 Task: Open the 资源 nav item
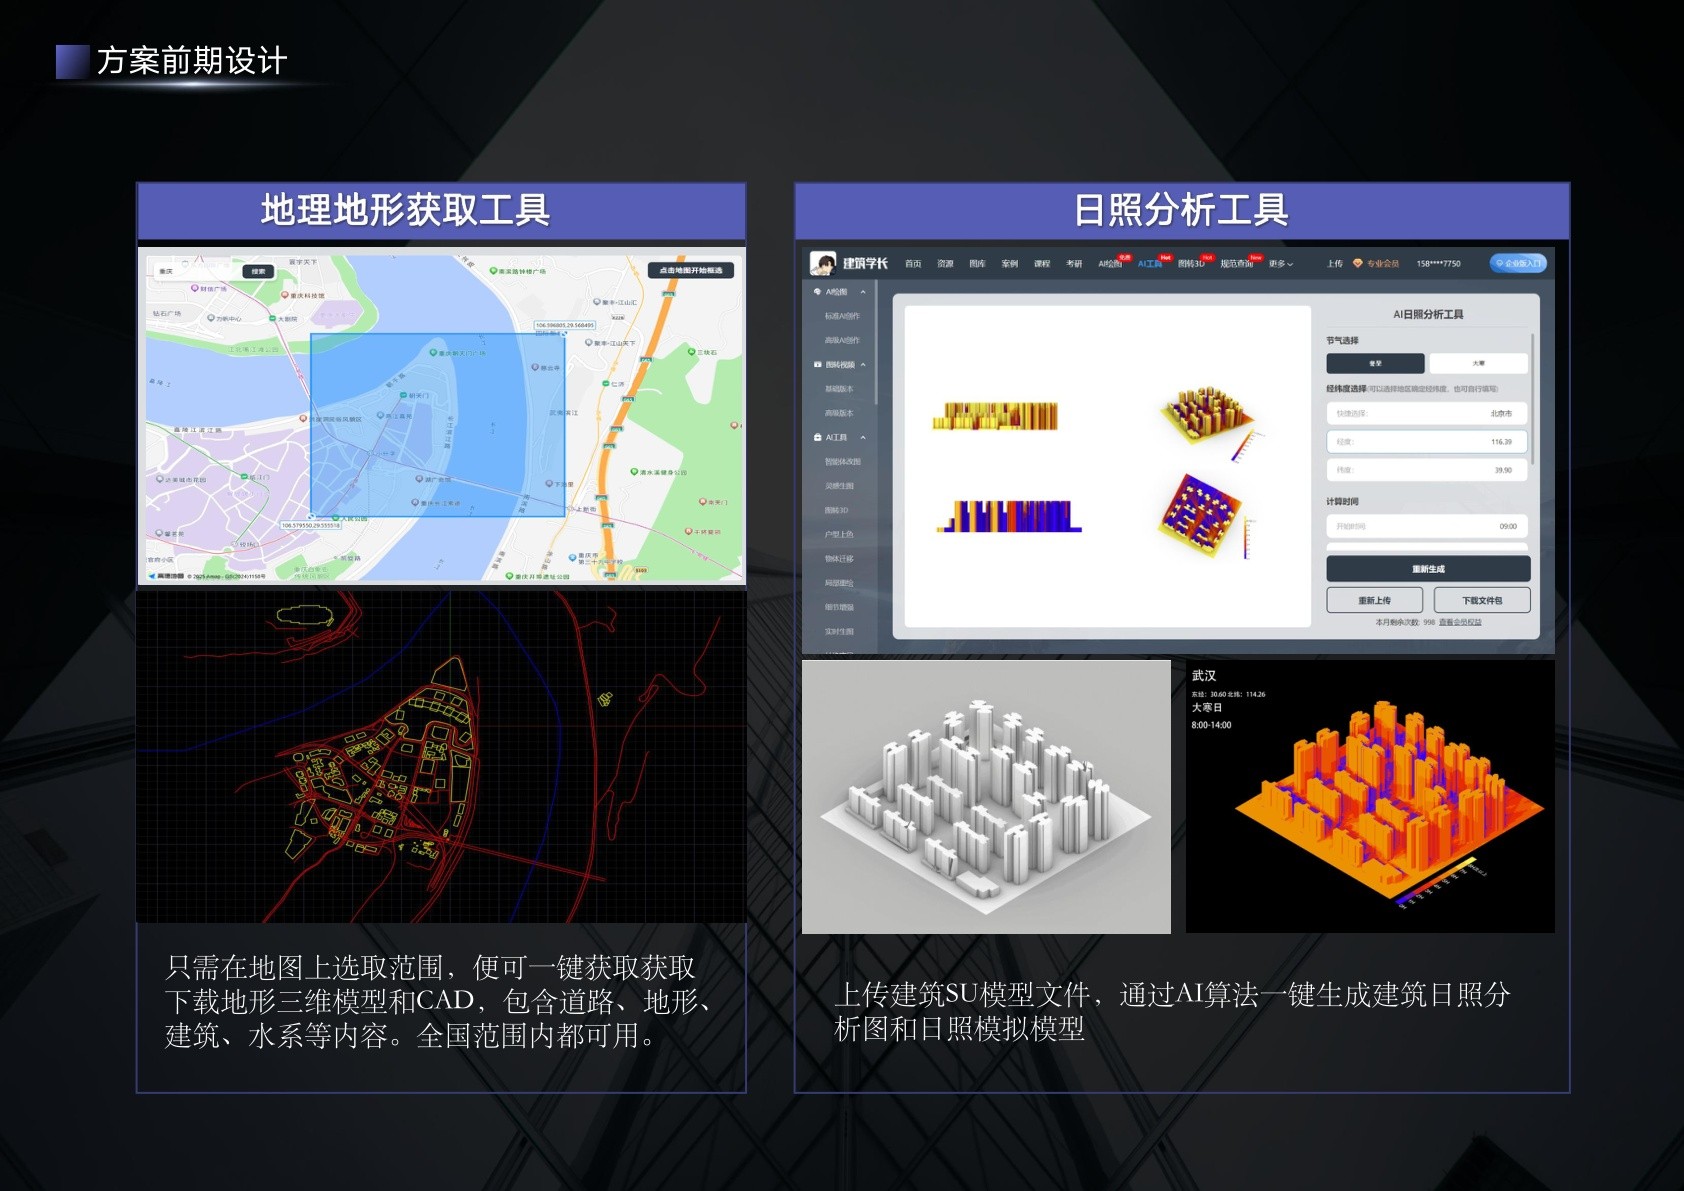945,264
